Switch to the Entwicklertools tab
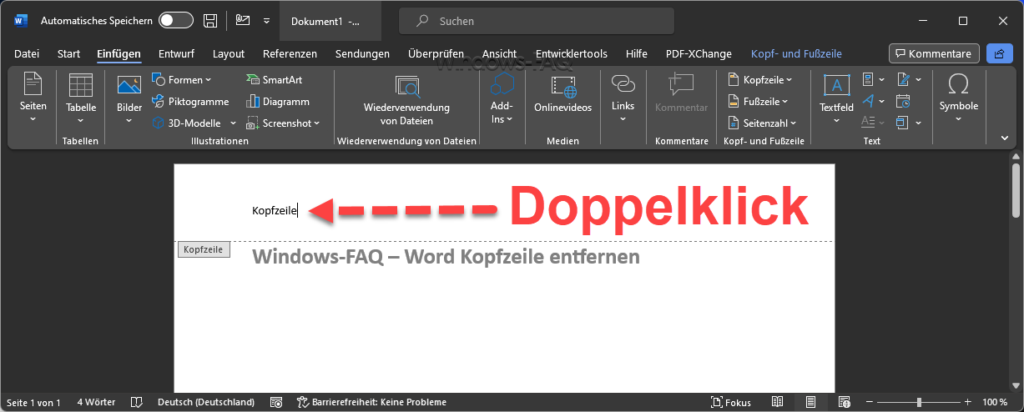The width and height of the screenshot is (1024, 412). pos(571,54)
